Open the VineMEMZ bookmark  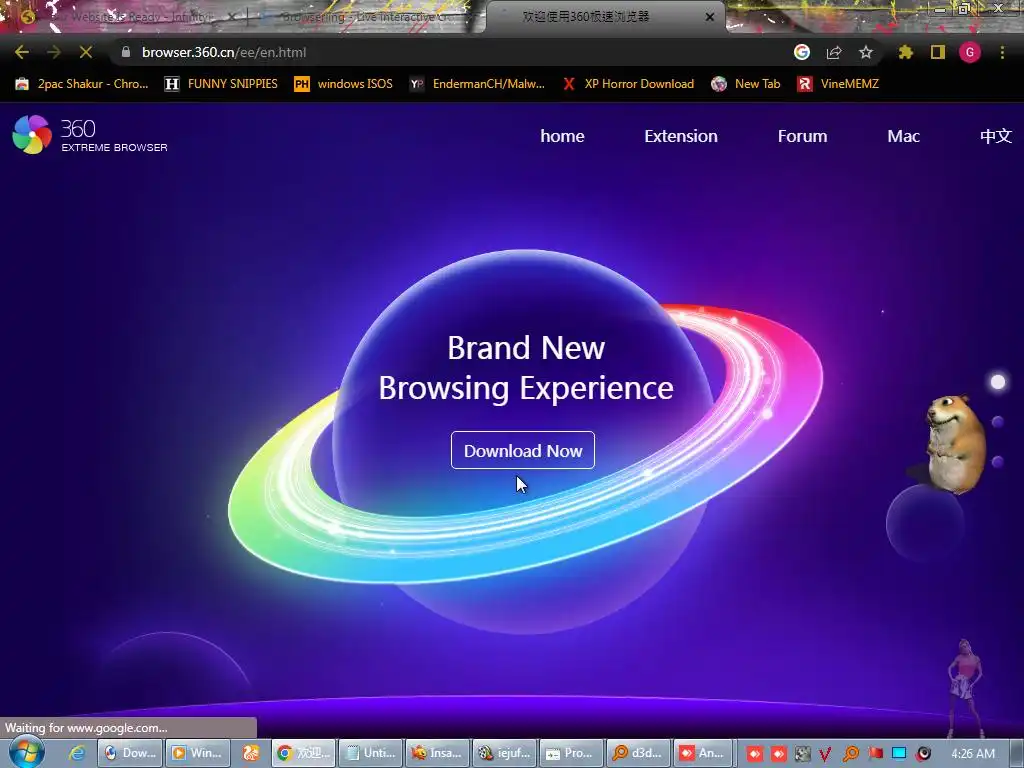tap(839, 84)
